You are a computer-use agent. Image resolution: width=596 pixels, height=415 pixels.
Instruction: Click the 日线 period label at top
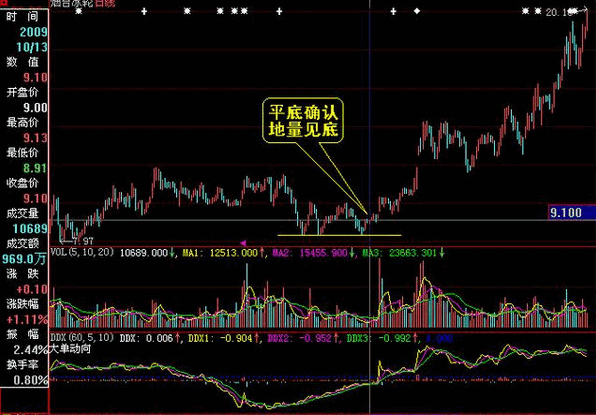105,3
